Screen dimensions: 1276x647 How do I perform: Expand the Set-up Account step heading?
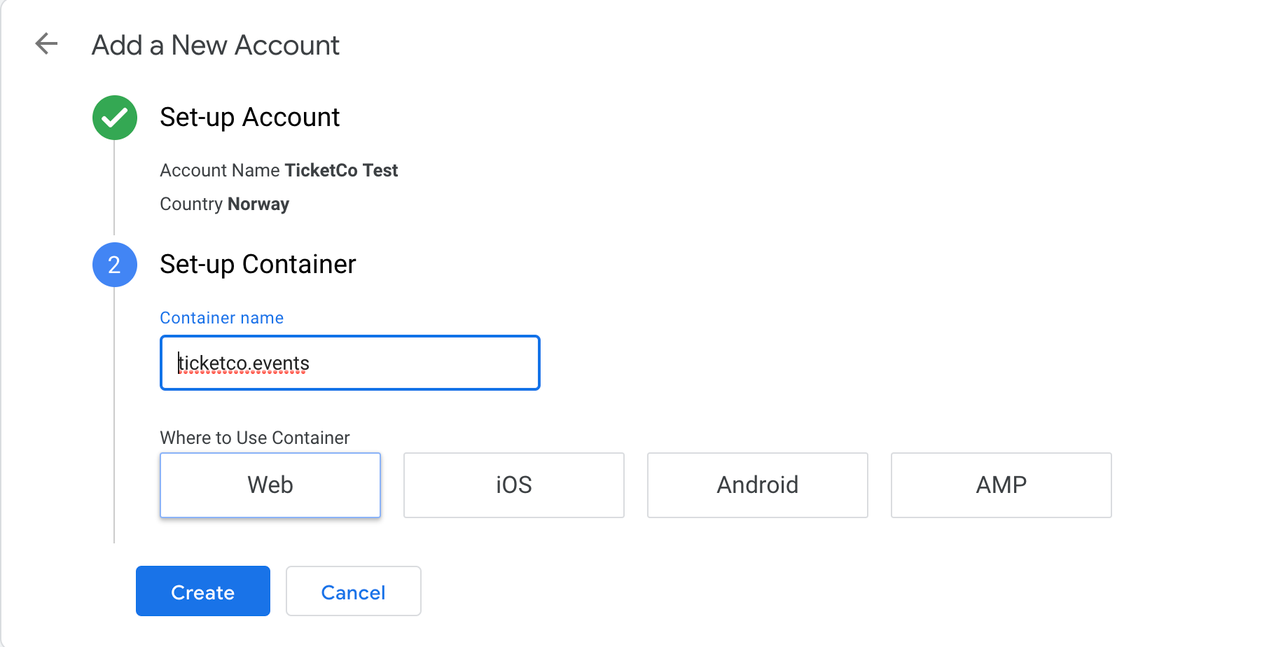click(x=250, y=117)
